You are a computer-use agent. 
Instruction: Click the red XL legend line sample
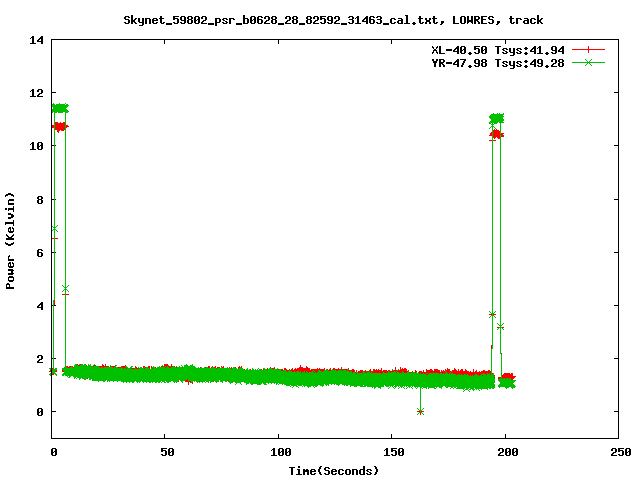point(588,50)
